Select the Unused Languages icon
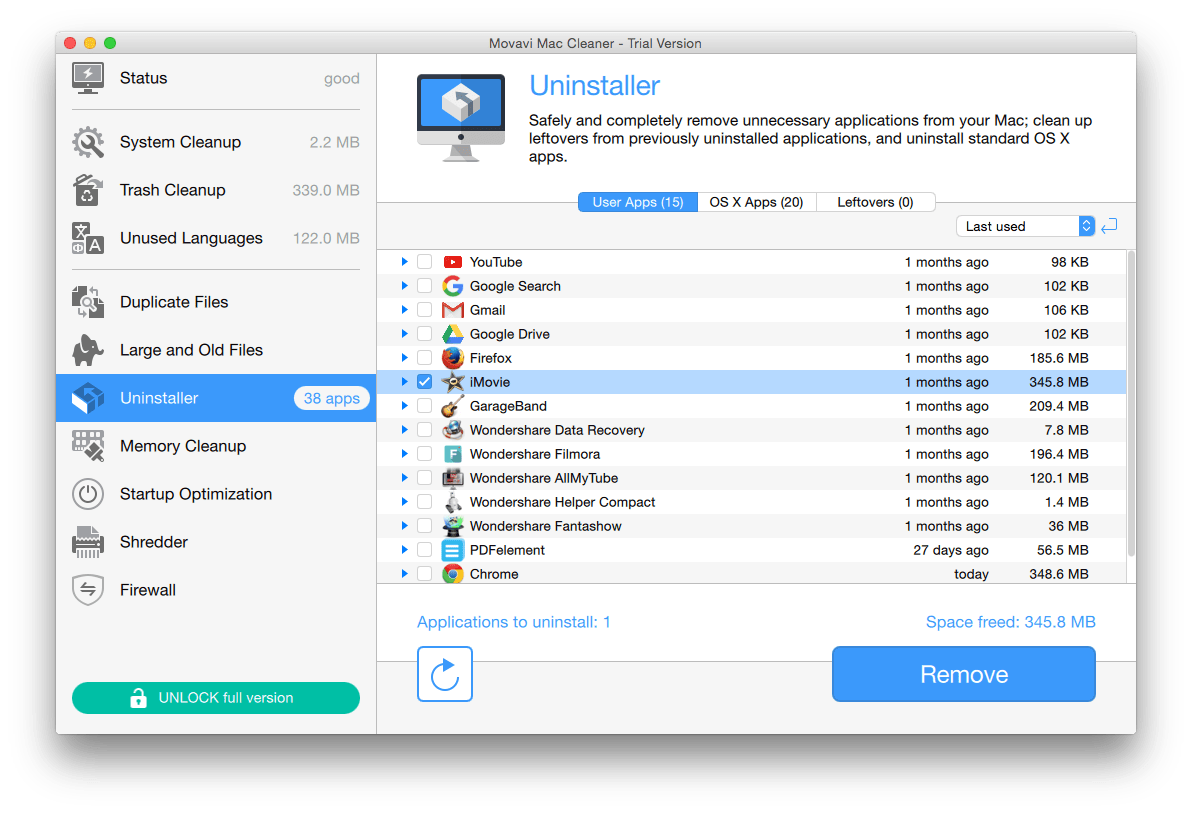 88,238
